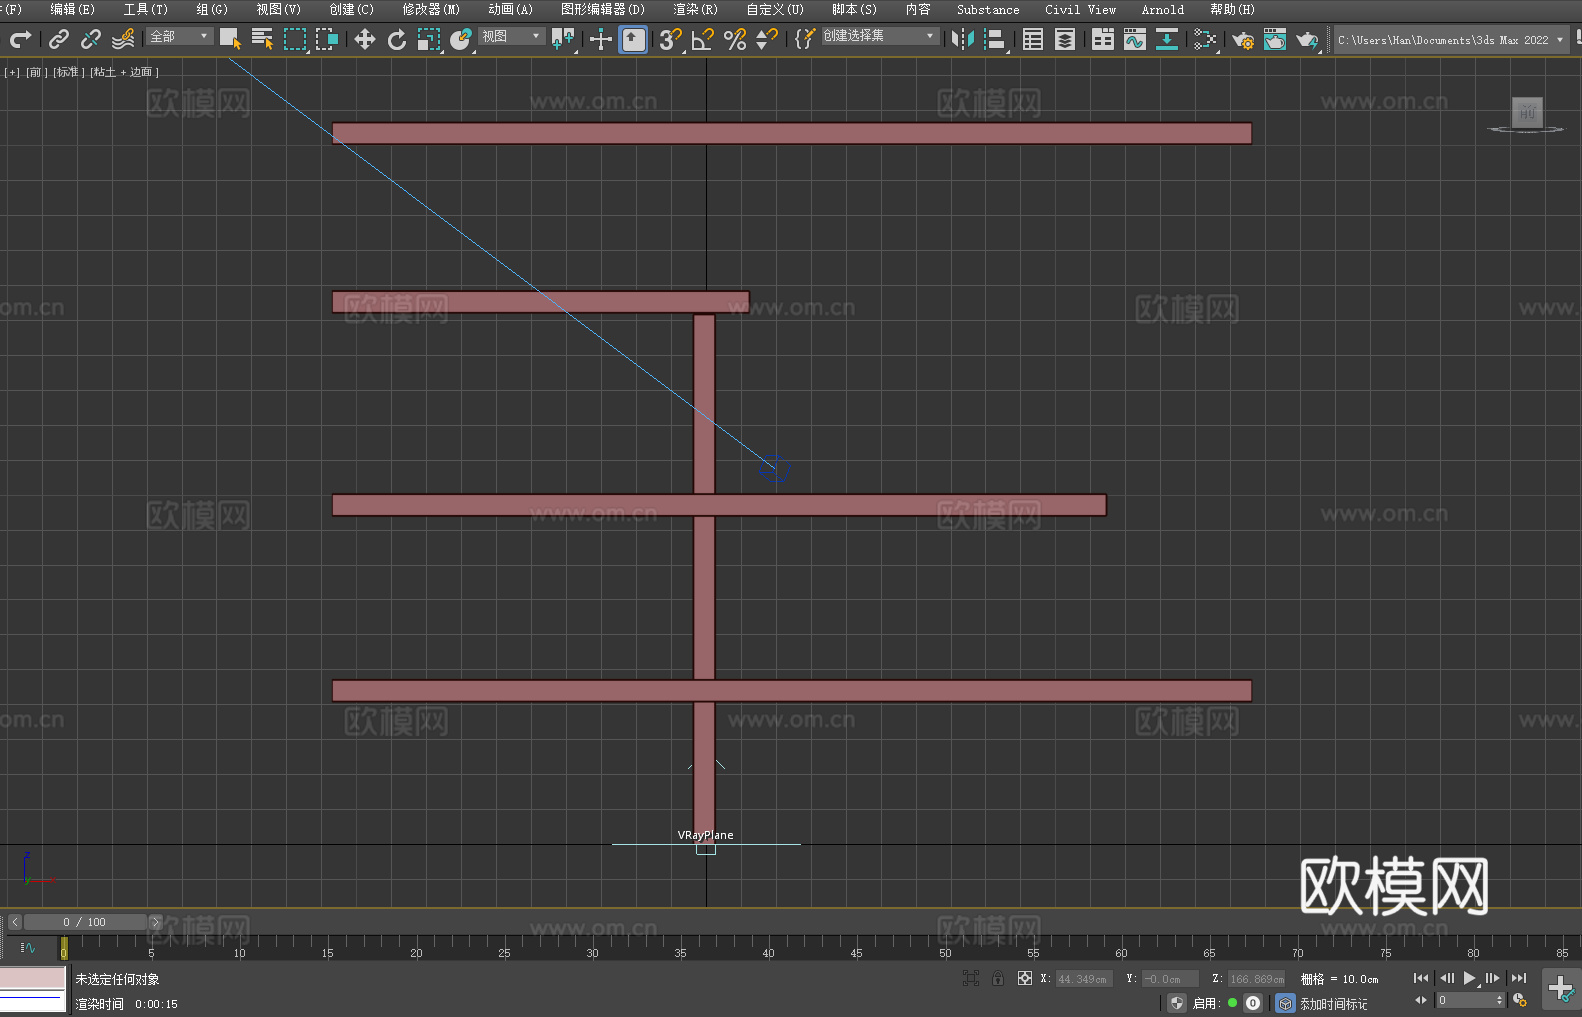Choose the rectangular selection region tool

click(295, 39)
